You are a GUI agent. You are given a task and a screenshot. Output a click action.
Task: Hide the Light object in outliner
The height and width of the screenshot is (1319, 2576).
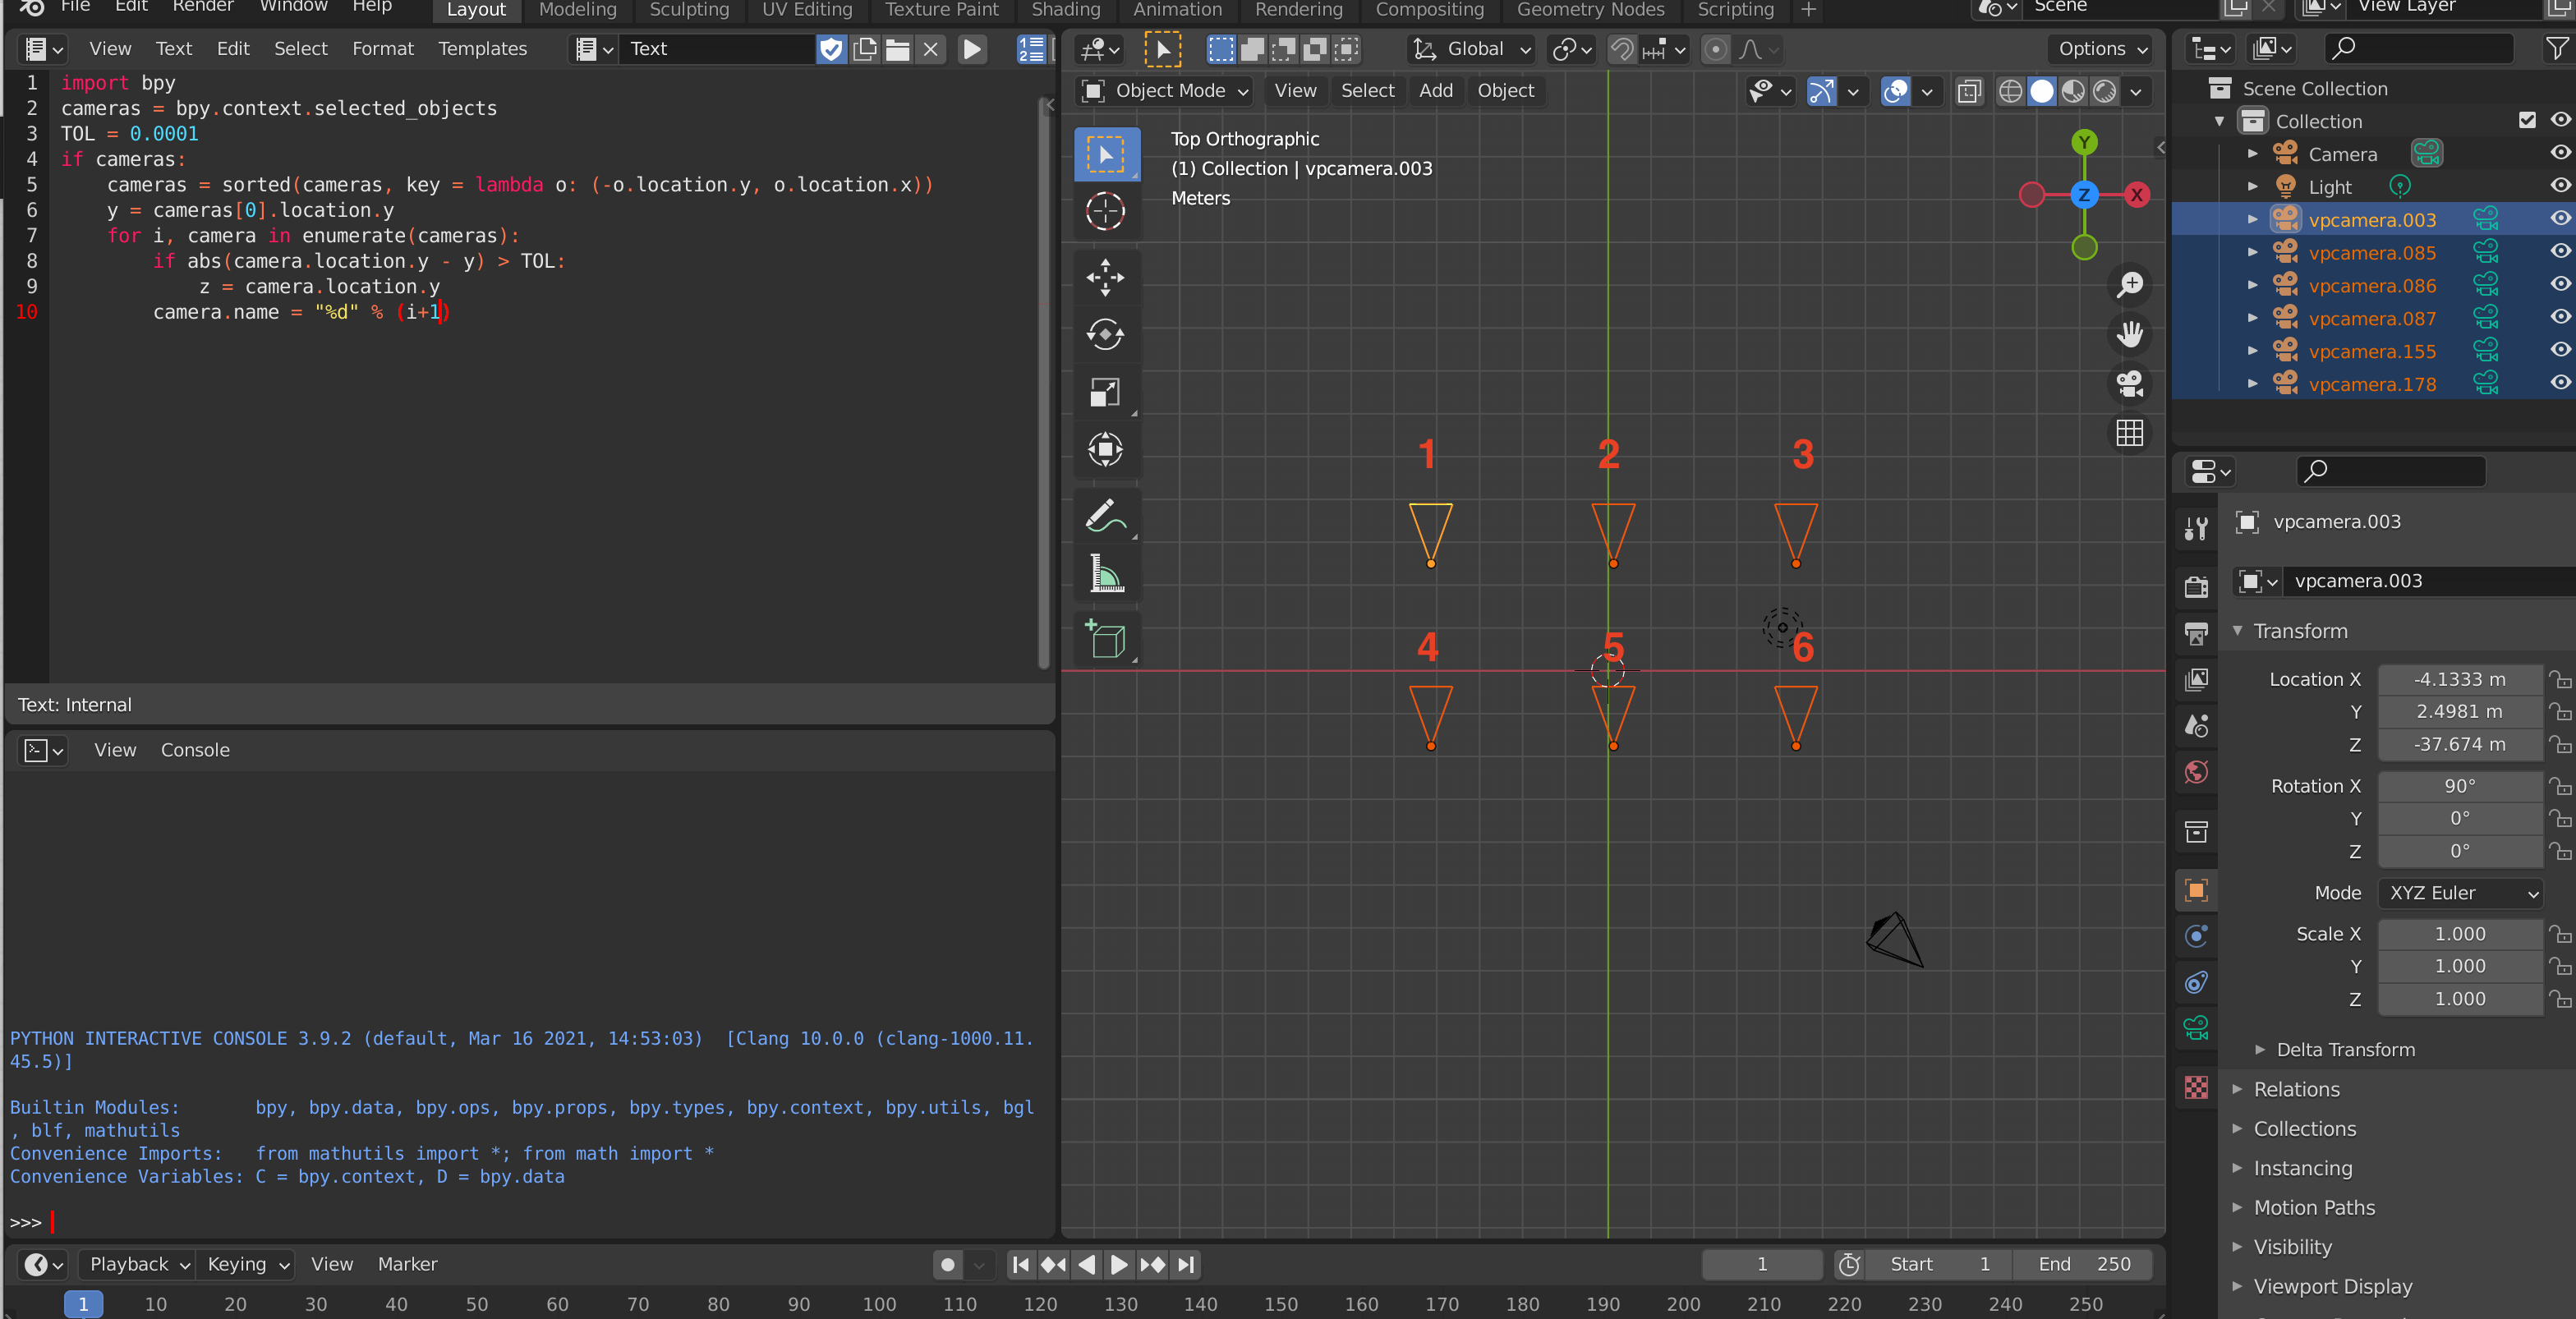(x=2560, y=186)
